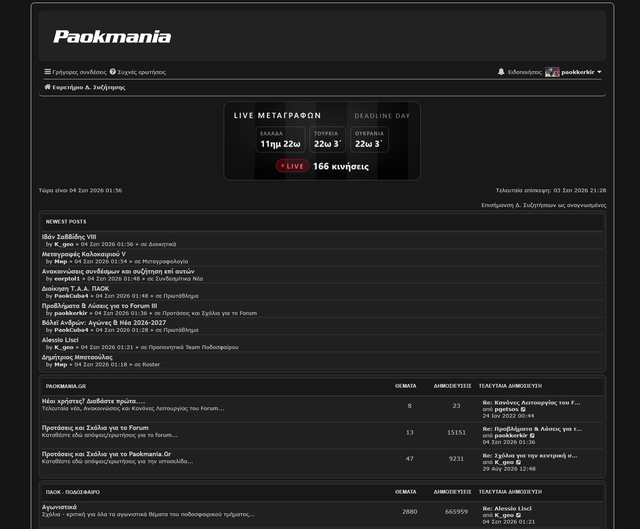Open the Μεταγραφολογία forum link
The image size is (640, 529).
[x=165, y=261]
